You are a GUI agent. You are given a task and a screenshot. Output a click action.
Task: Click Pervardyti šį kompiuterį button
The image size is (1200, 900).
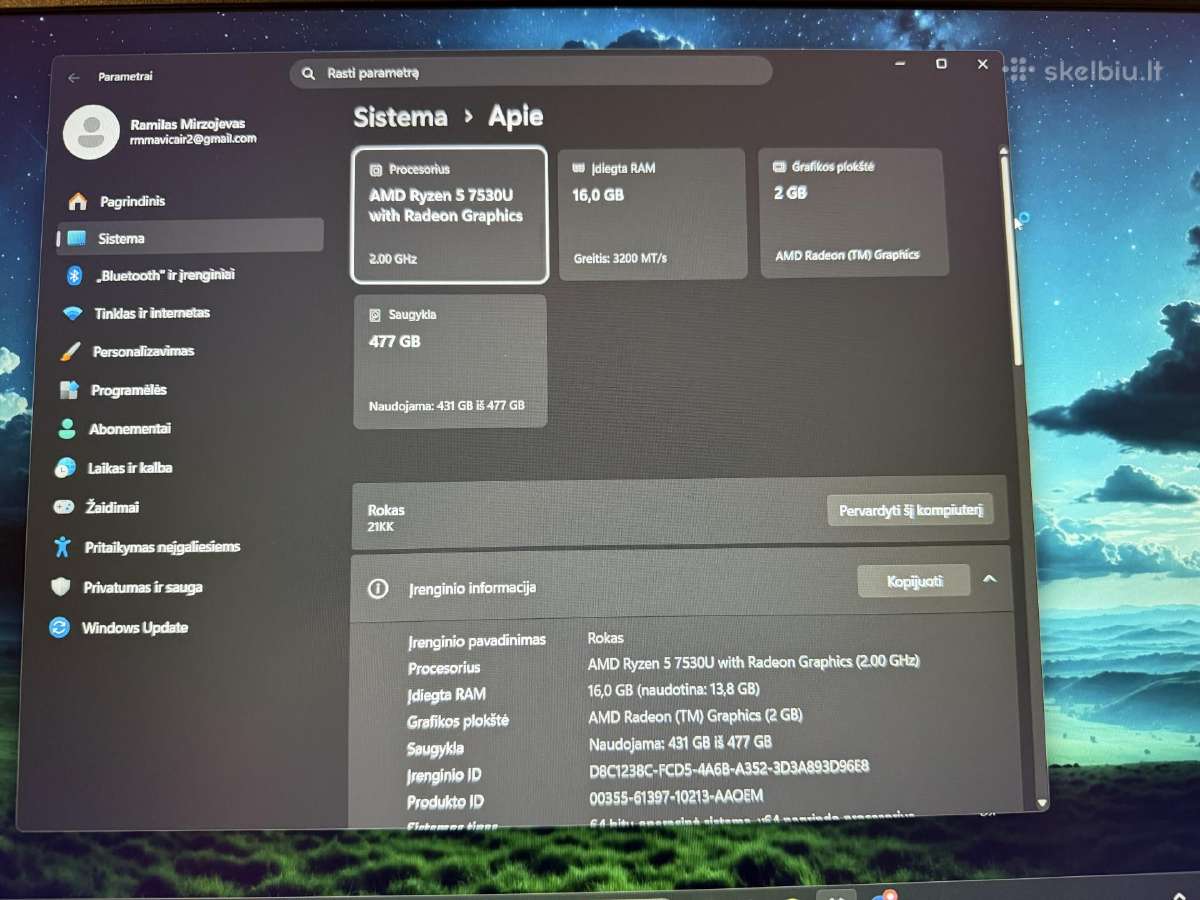pyautogui.click(x=910, y=509)
